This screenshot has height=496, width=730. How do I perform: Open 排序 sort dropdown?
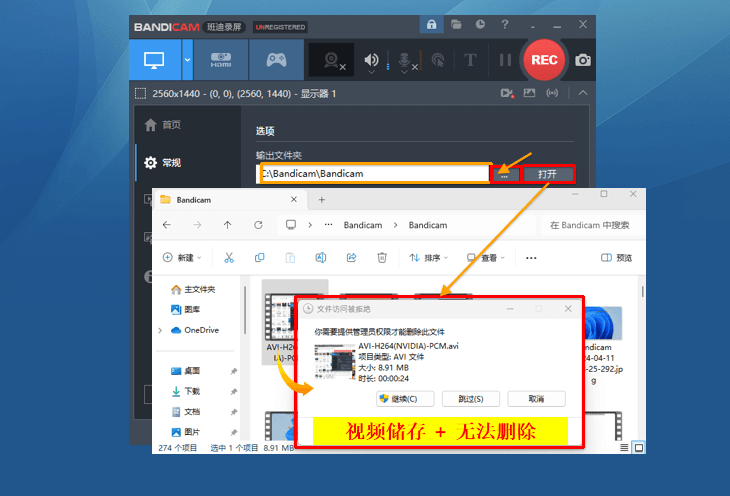(428, 258)
